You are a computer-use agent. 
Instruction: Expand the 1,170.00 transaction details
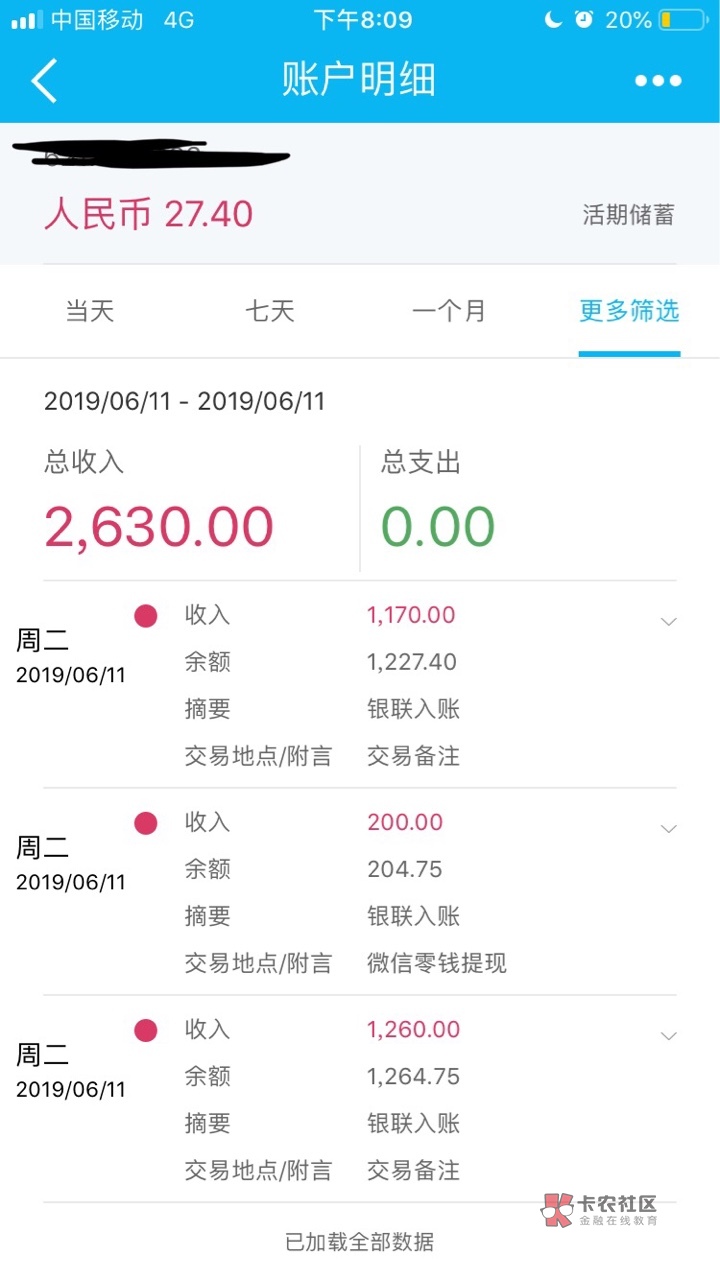click(669, 621)
